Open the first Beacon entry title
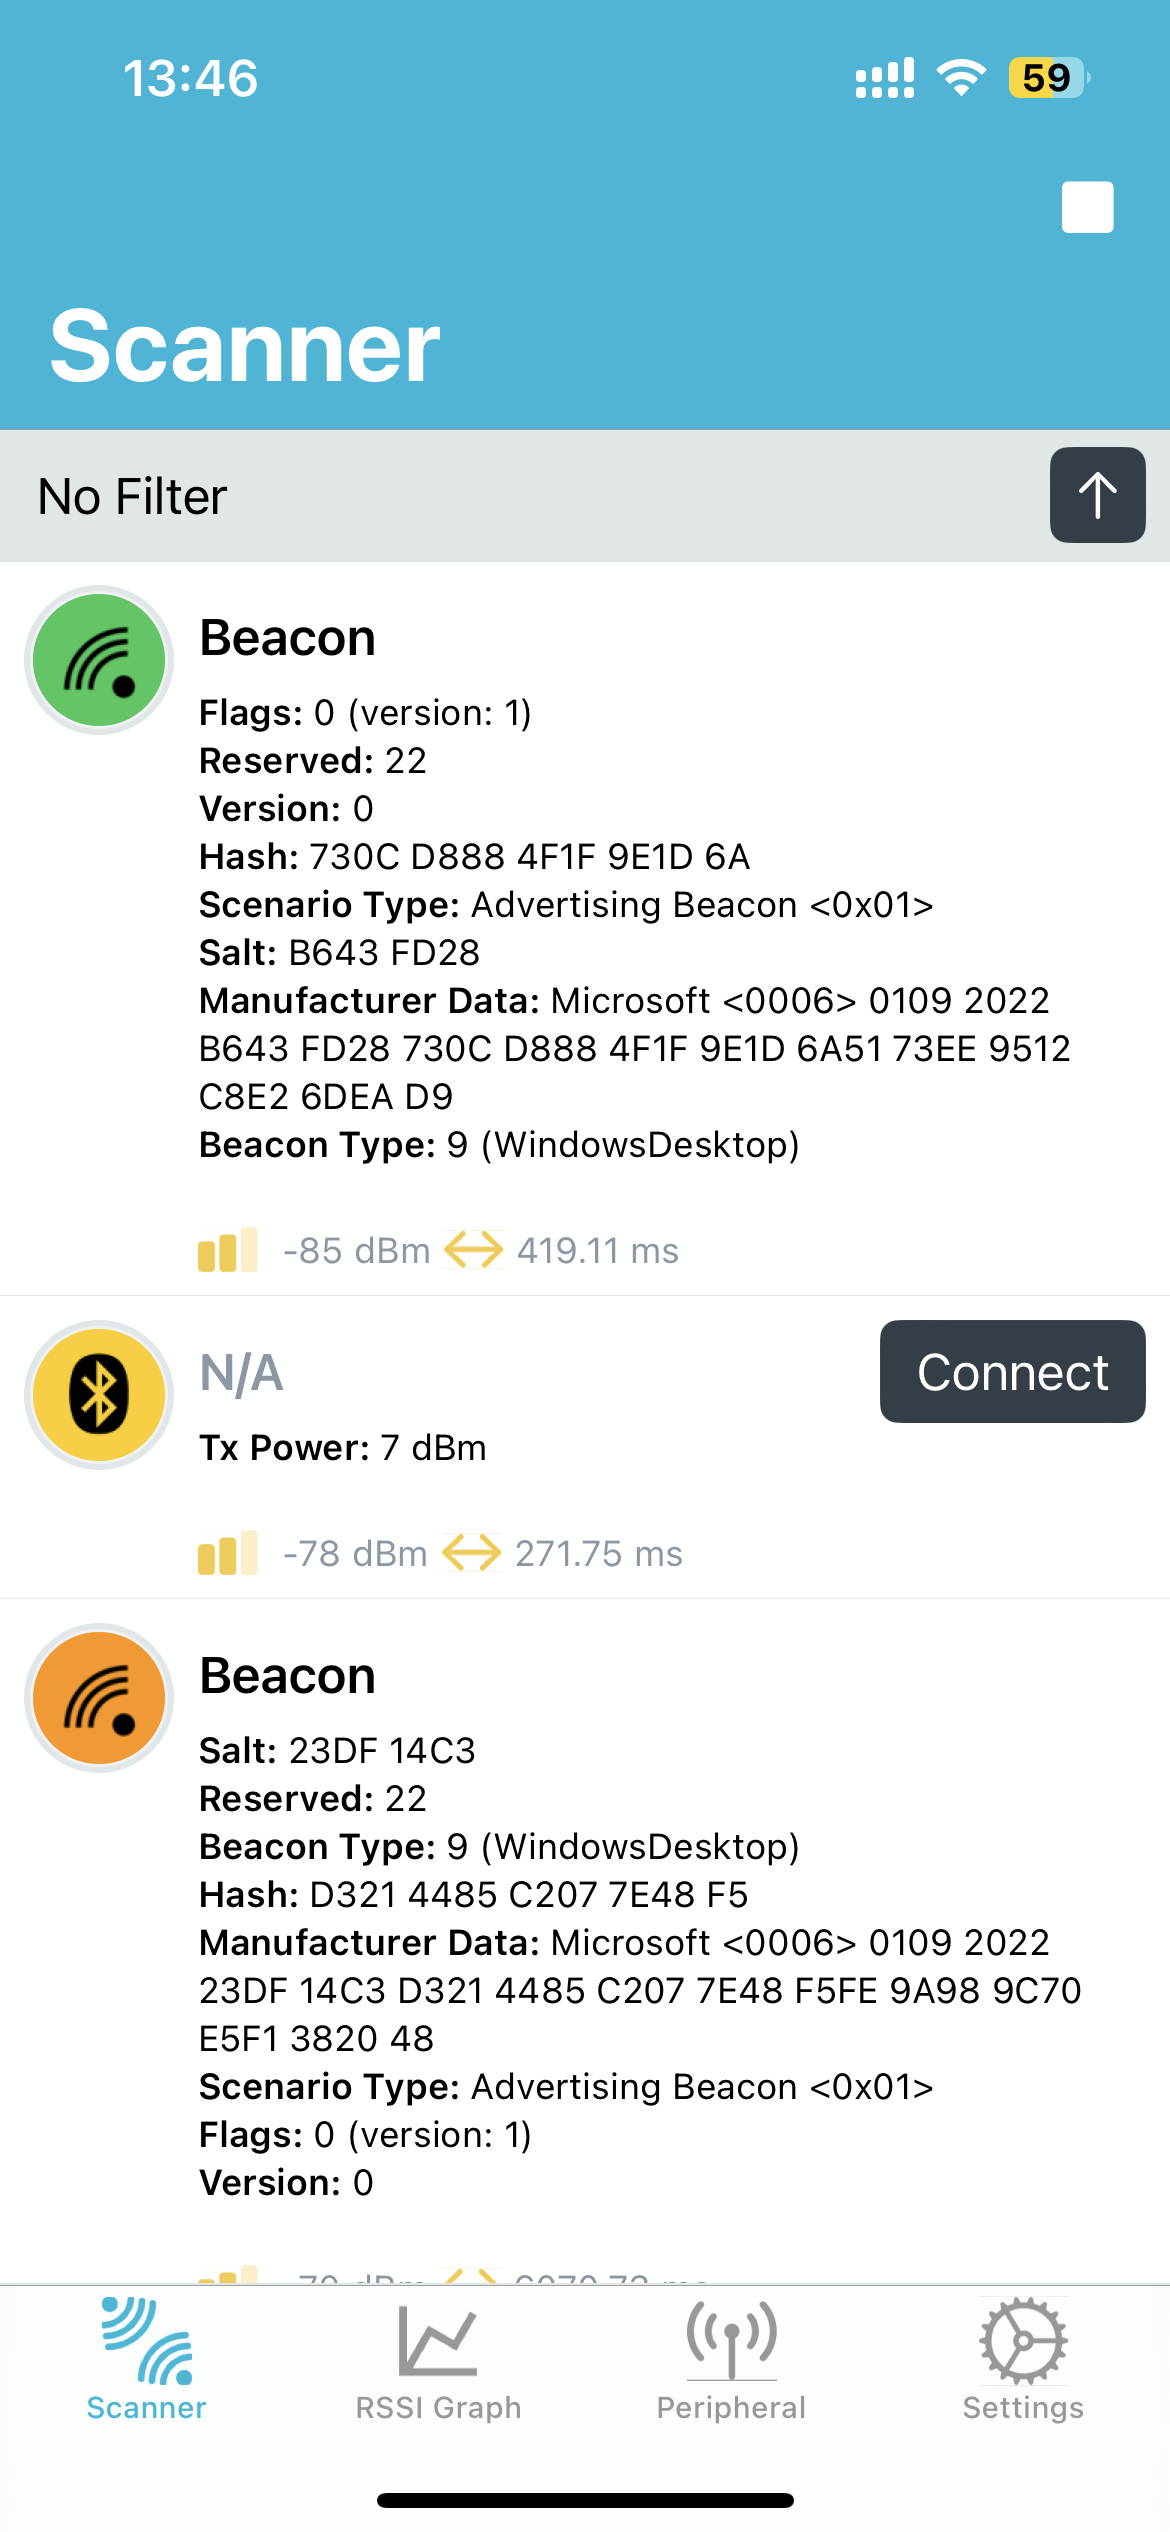 click(288, 638)
